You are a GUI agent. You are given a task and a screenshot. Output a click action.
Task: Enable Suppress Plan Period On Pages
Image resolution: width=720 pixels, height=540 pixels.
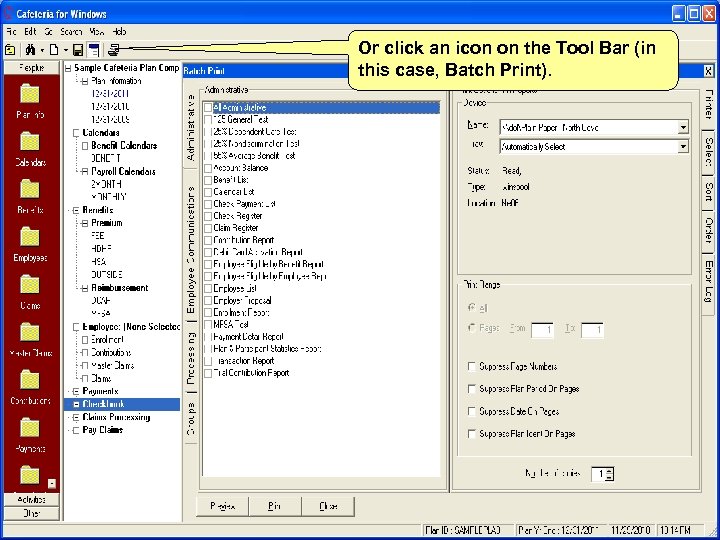coord(471,389)
